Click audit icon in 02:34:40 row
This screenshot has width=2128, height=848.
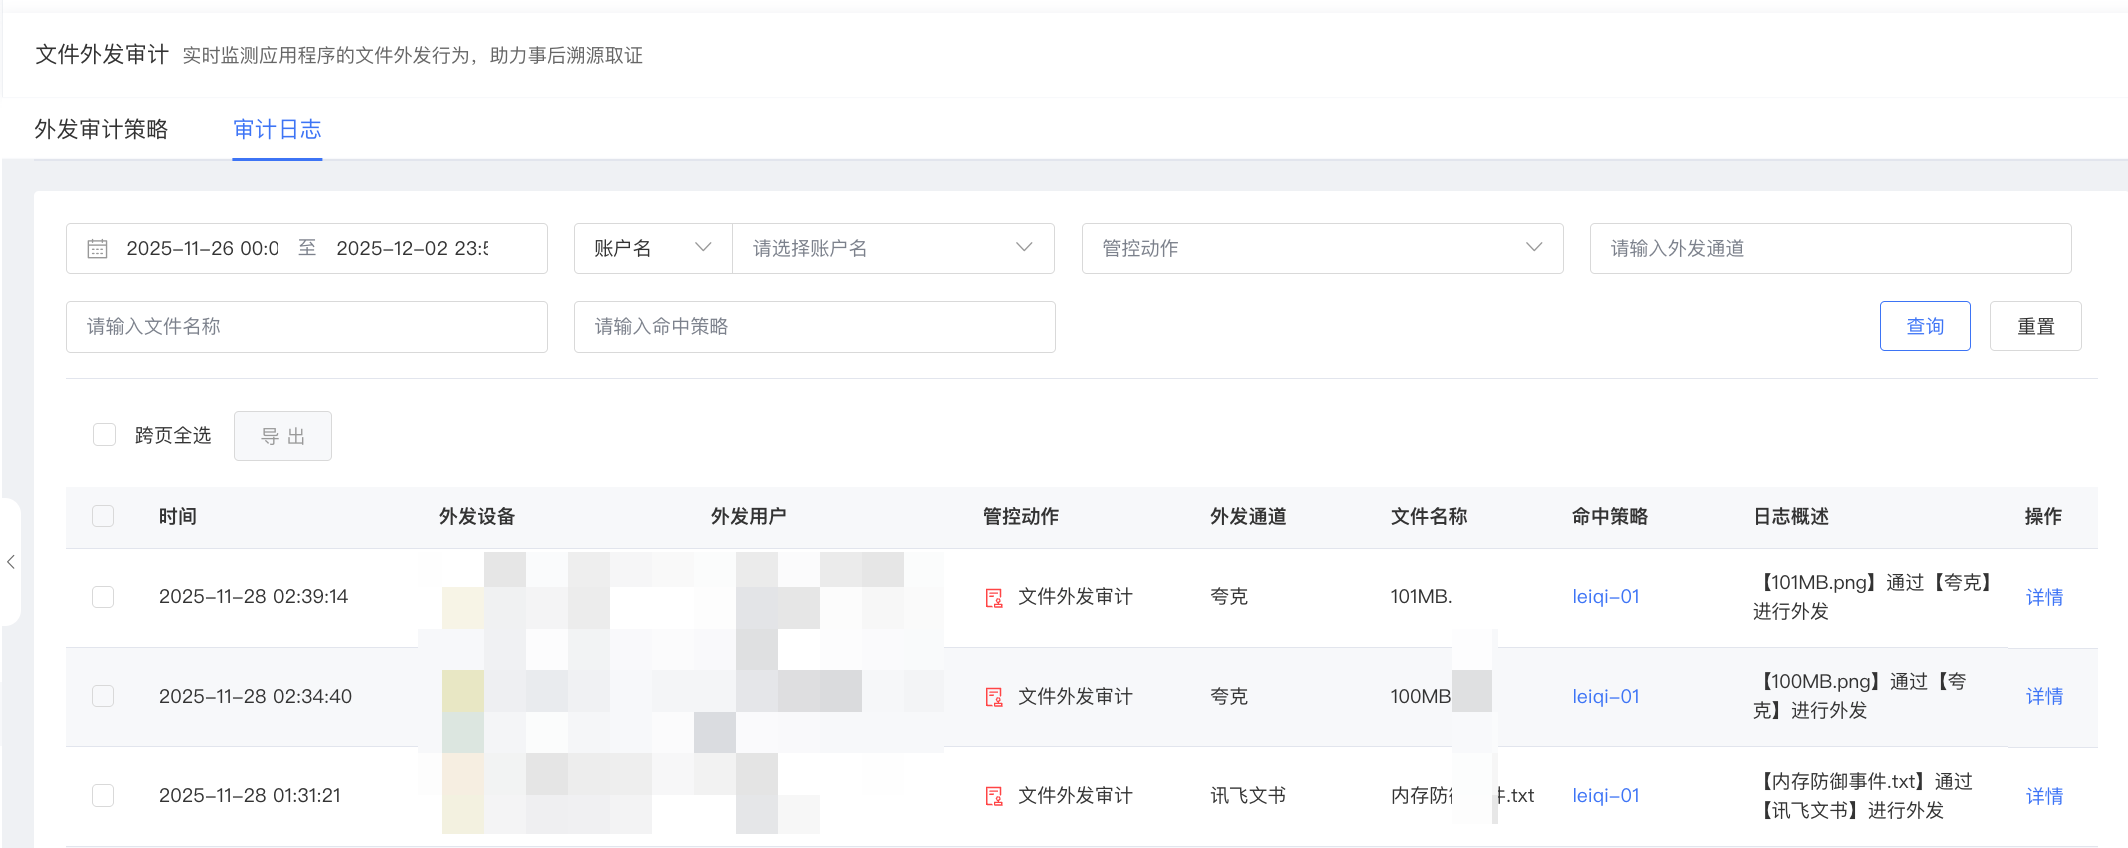pos(994,697)
